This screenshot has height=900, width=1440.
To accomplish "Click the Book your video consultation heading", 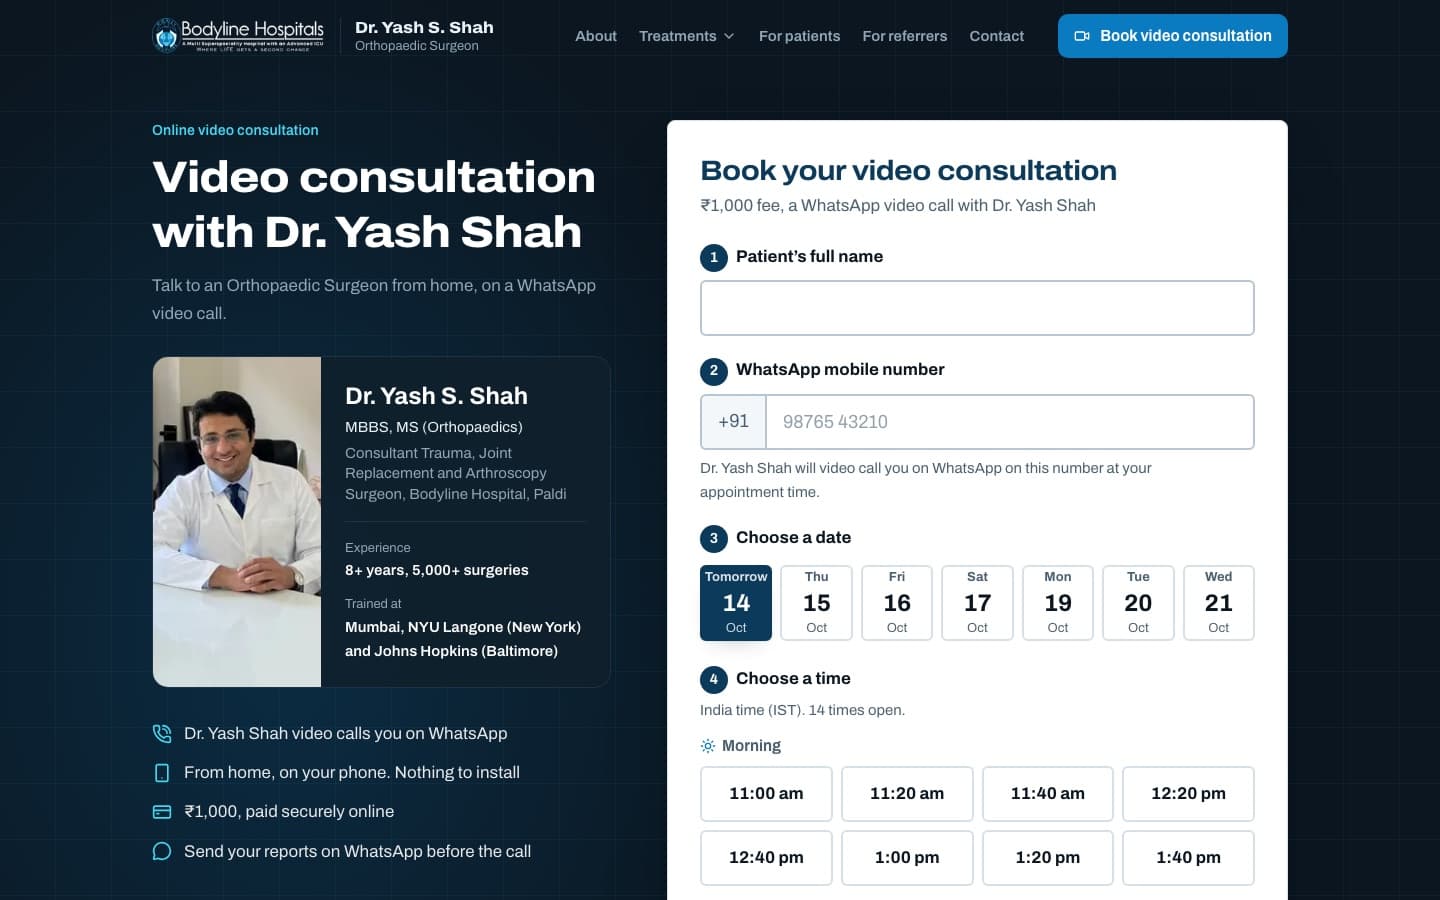I will tap(908, 170).
